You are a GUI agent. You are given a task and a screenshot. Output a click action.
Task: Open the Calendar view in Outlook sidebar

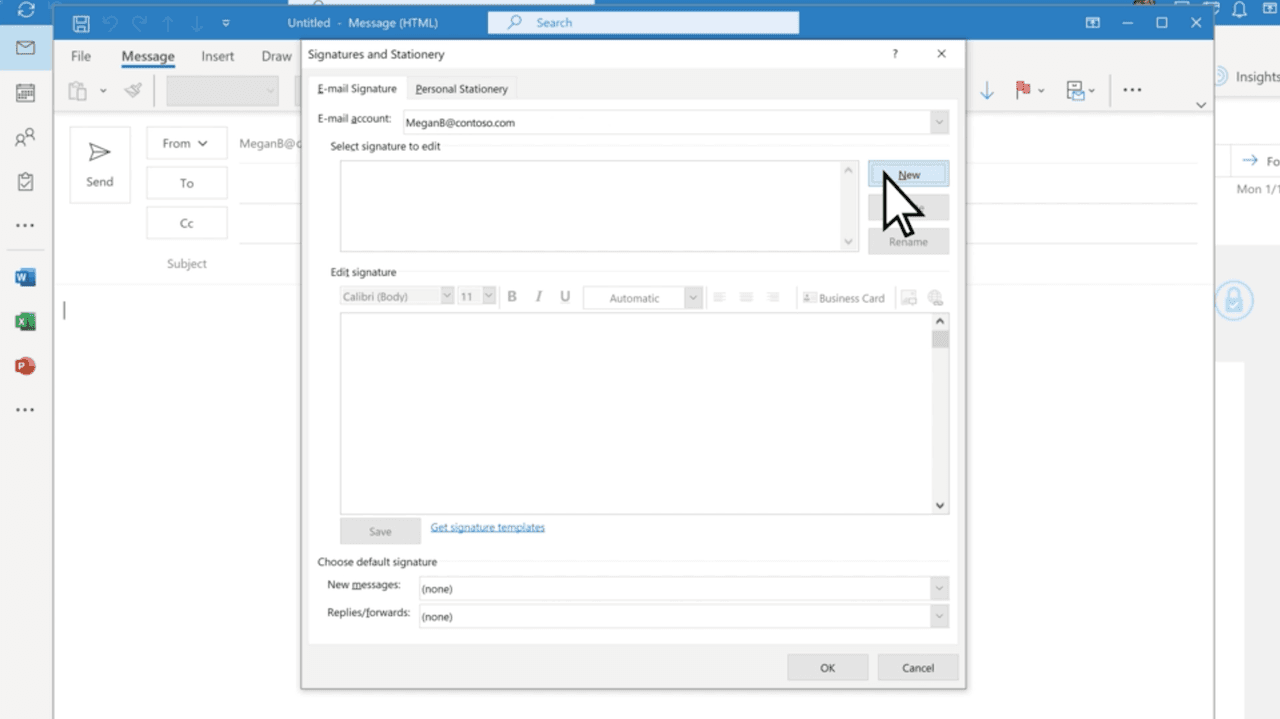tap(25, 92)
